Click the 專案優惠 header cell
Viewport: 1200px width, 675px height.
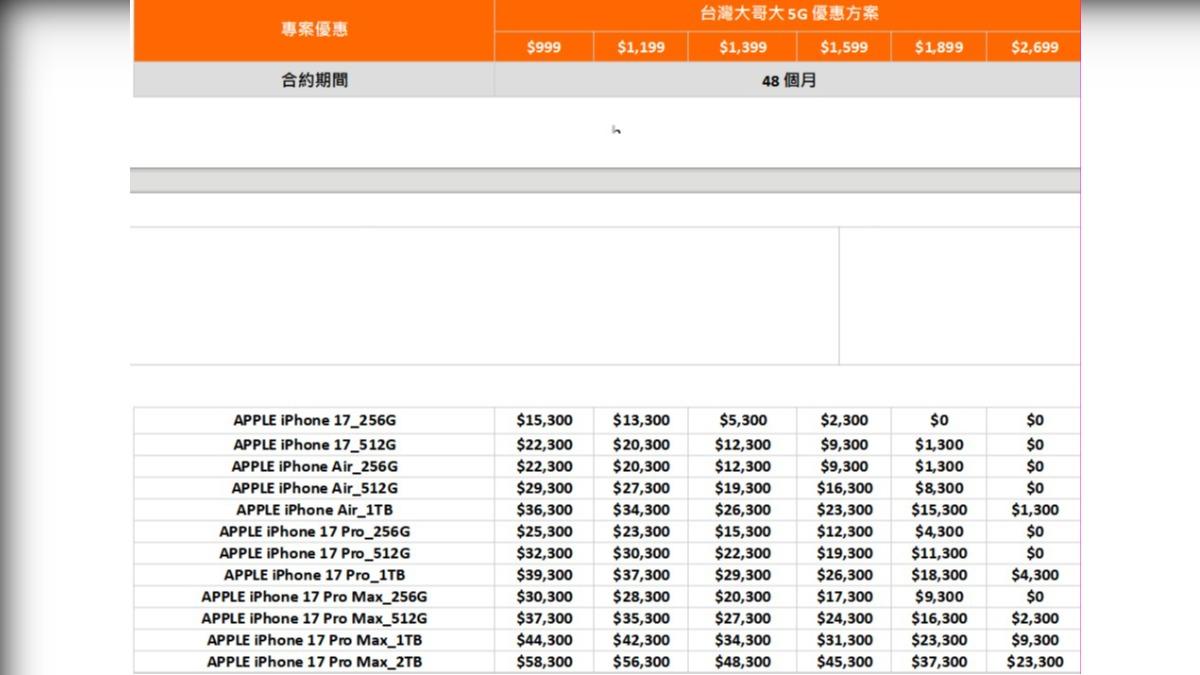[314, 30]
